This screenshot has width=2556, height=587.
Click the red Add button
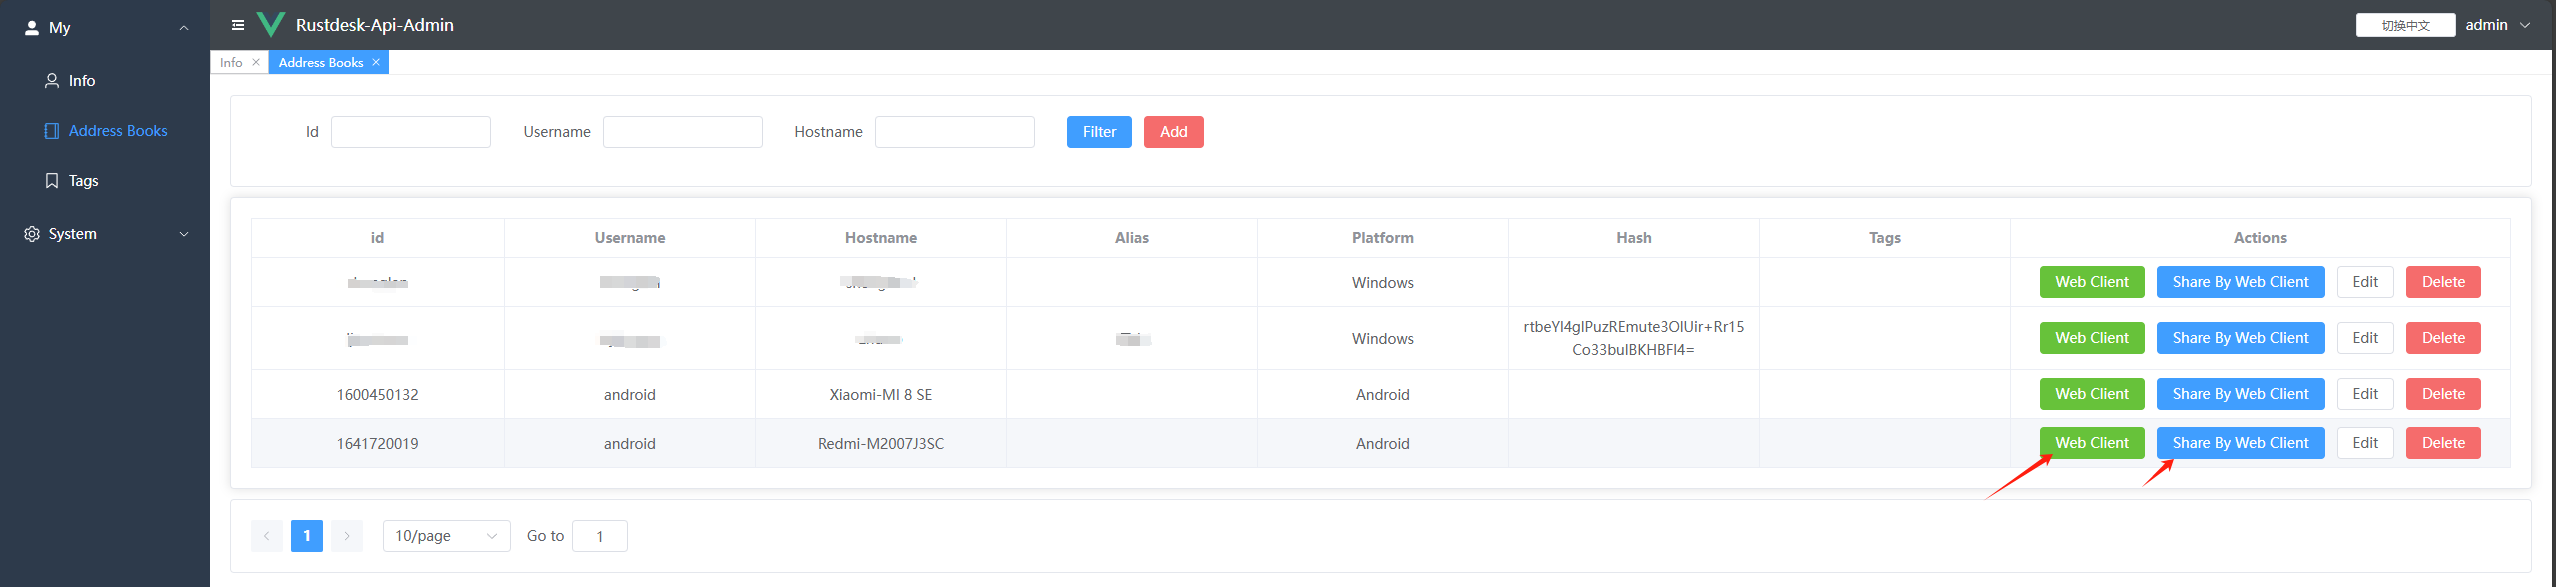[1173, 132]
